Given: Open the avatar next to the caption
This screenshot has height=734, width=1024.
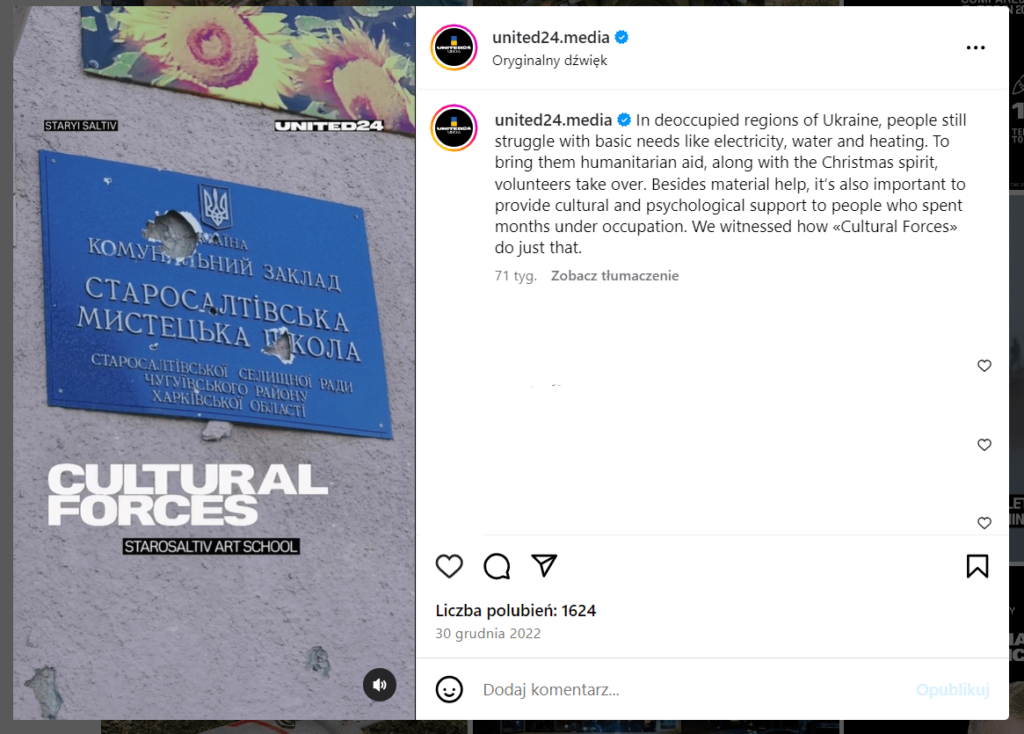Looking at the screenshot, I should pos(454,128).
